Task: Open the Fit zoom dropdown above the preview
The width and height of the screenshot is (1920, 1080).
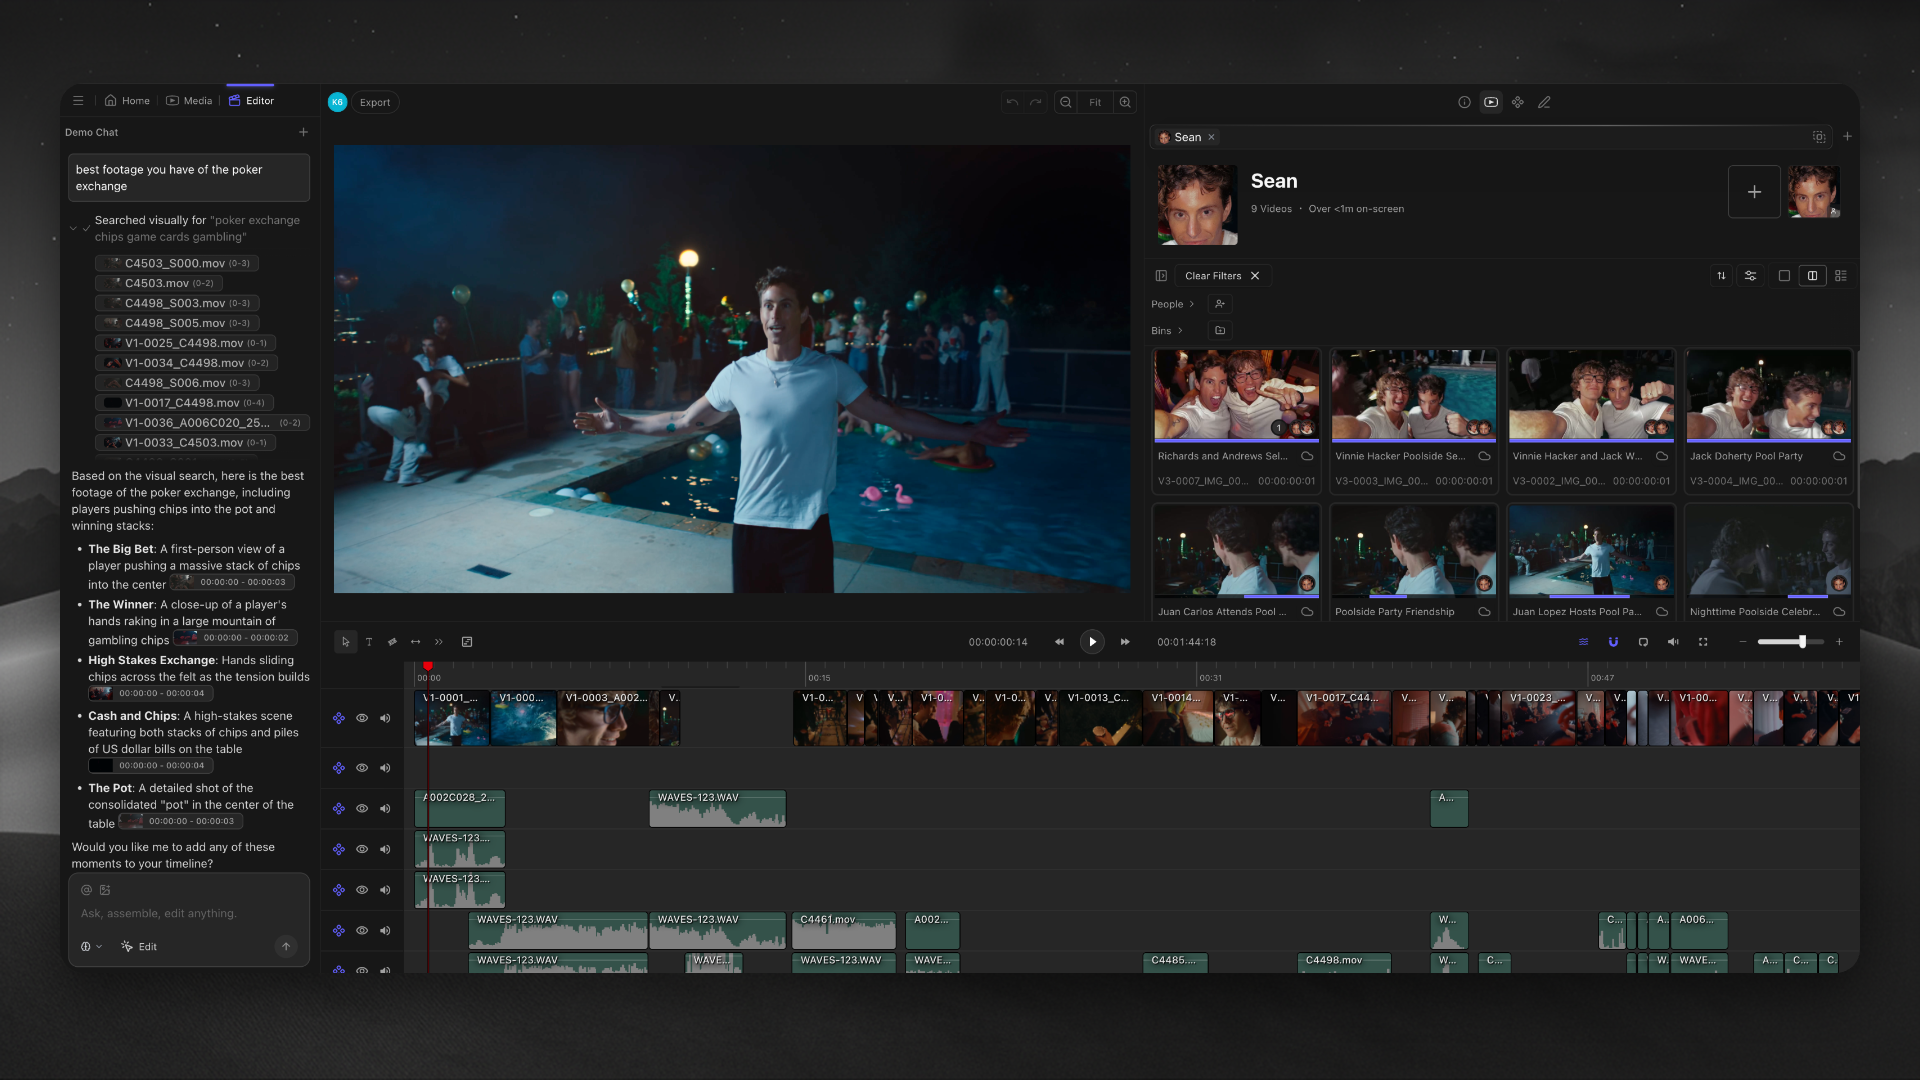Action: [1095, 102]
